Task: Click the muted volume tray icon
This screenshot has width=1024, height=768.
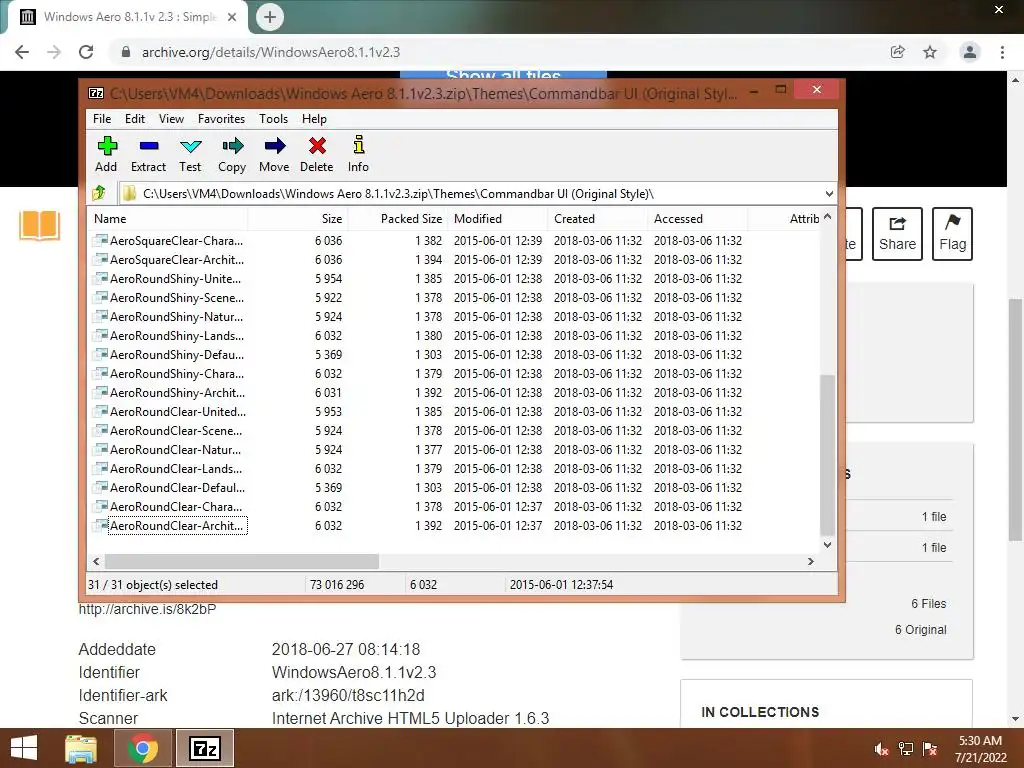Action: point(882,749)
